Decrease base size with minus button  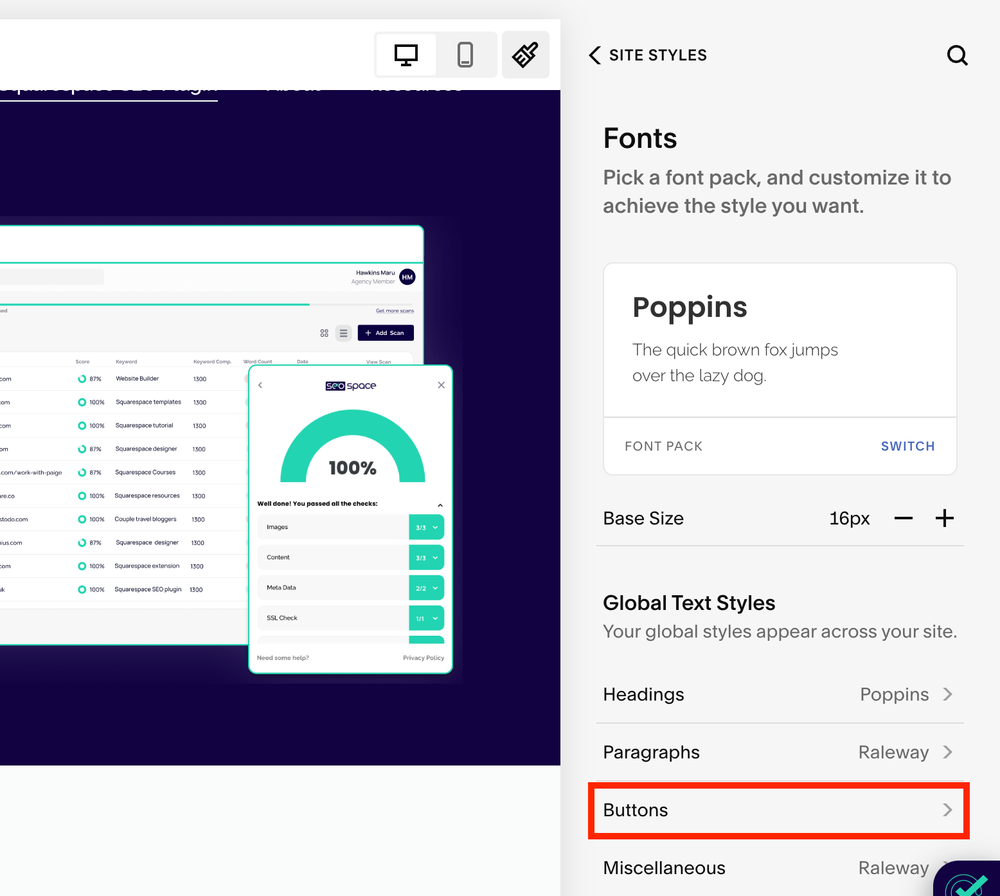coord(903,518)
